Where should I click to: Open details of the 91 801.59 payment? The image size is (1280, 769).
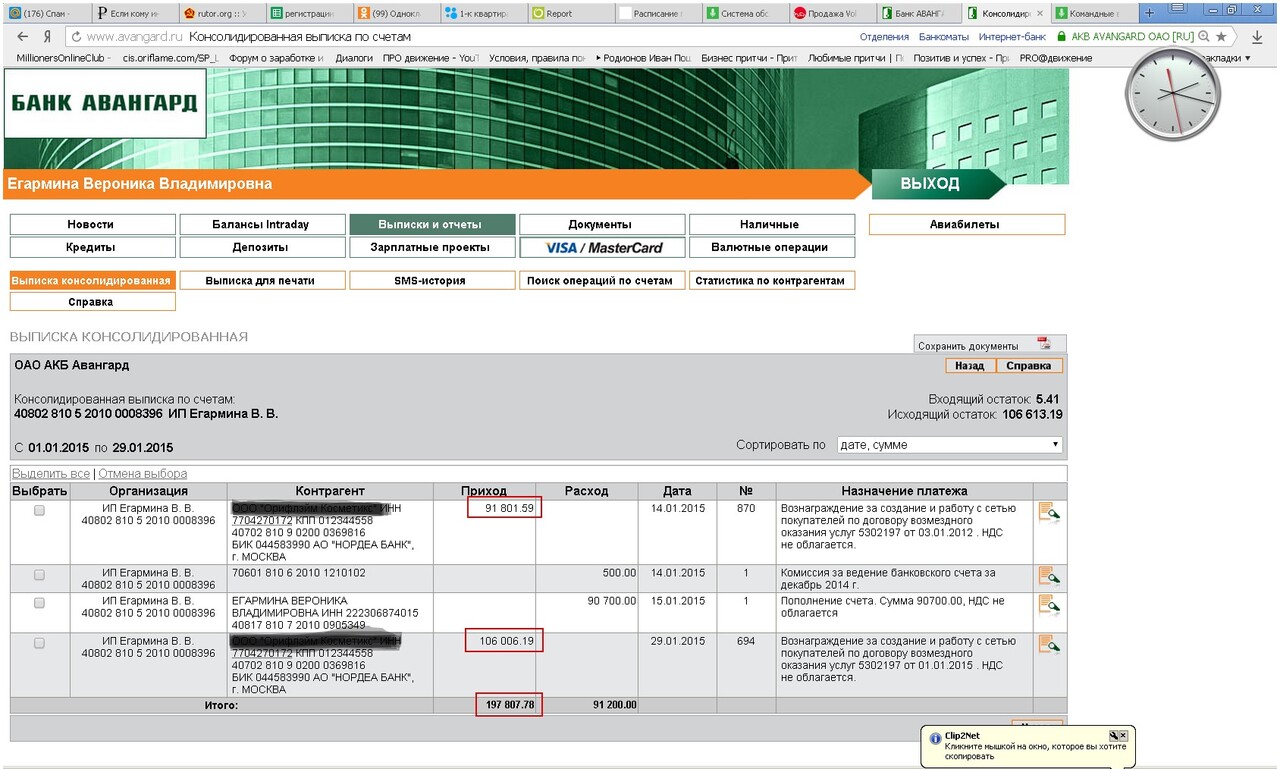[x=1049, y=513]
